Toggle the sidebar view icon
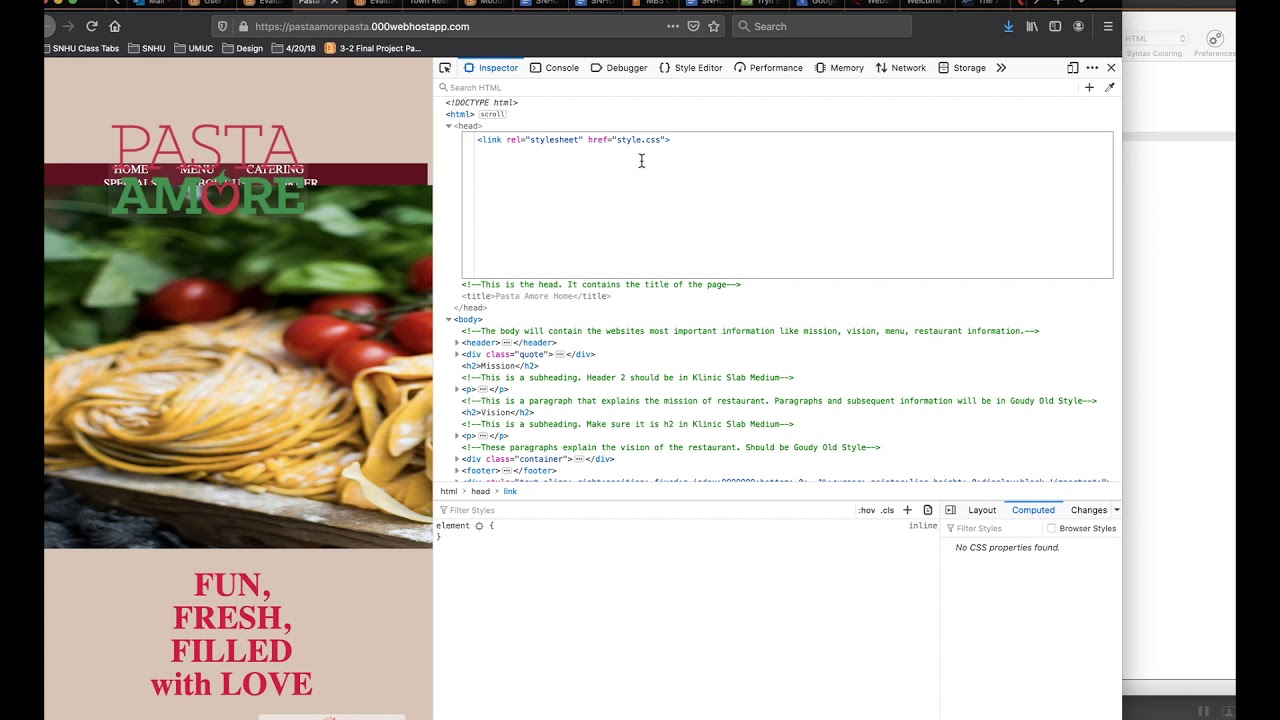This screenshot has width=1280, height=720. pyautogui.click(x=1055, y=27)
